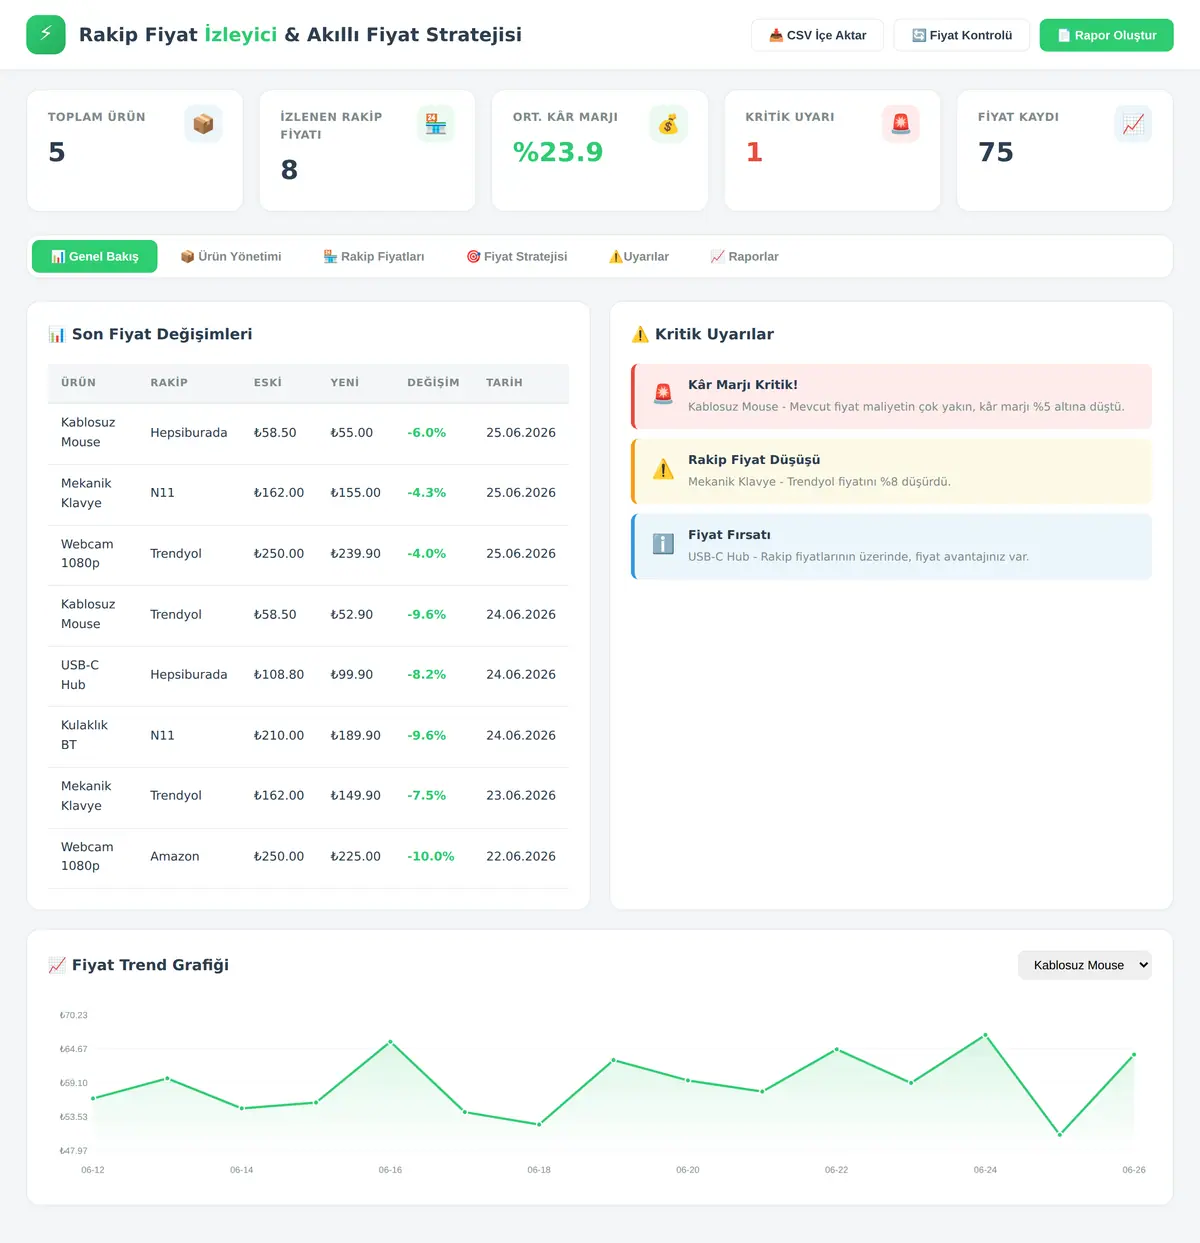Screen dimensions: 1200x1243
Task: Click the green lightning bolt logo icon
Action: pos(46,35)
